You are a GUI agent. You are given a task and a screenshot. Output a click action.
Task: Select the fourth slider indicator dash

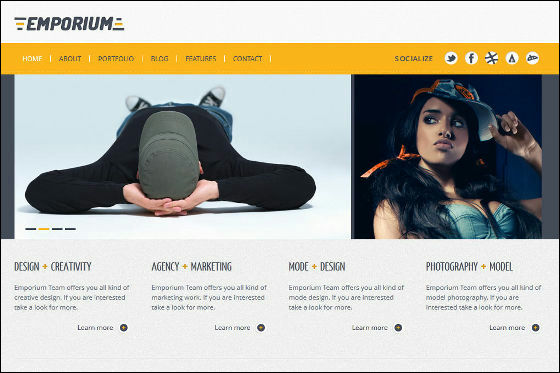[70, 229]
